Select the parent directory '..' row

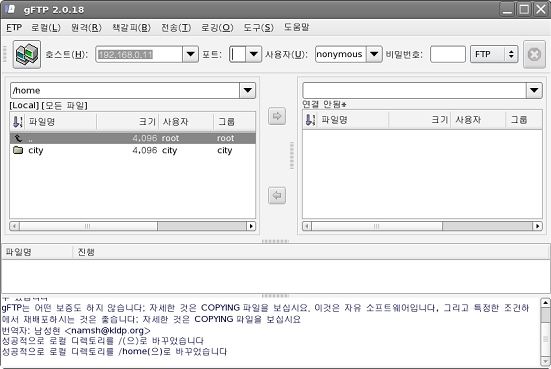coord(132,138)
